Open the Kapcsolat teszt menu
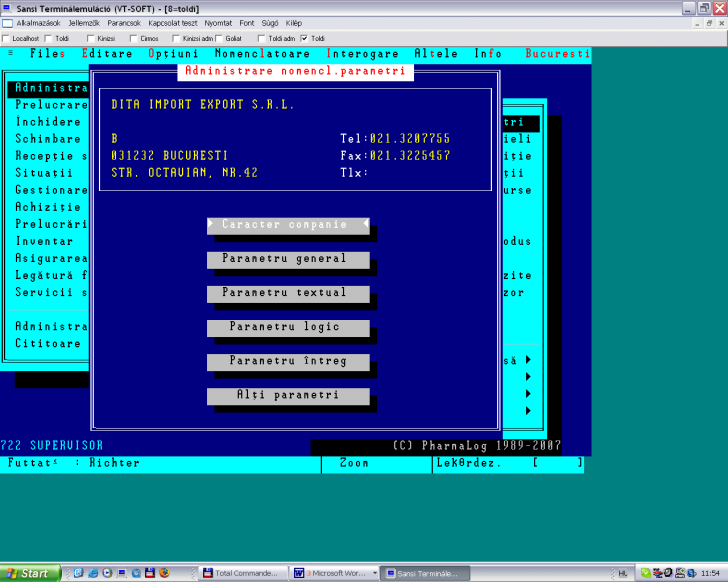The width and height of the screenshot is (728, 582). pos(173,23)
